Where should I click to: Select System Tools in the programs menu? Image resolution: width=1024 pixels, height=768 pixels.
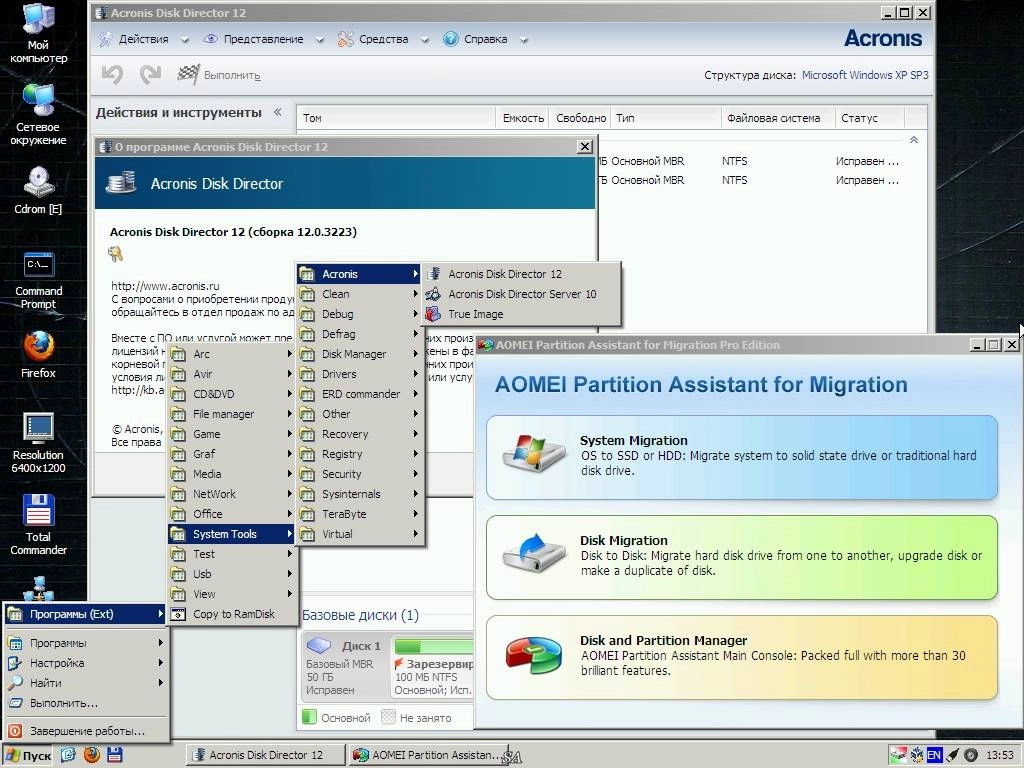(232, 534)
